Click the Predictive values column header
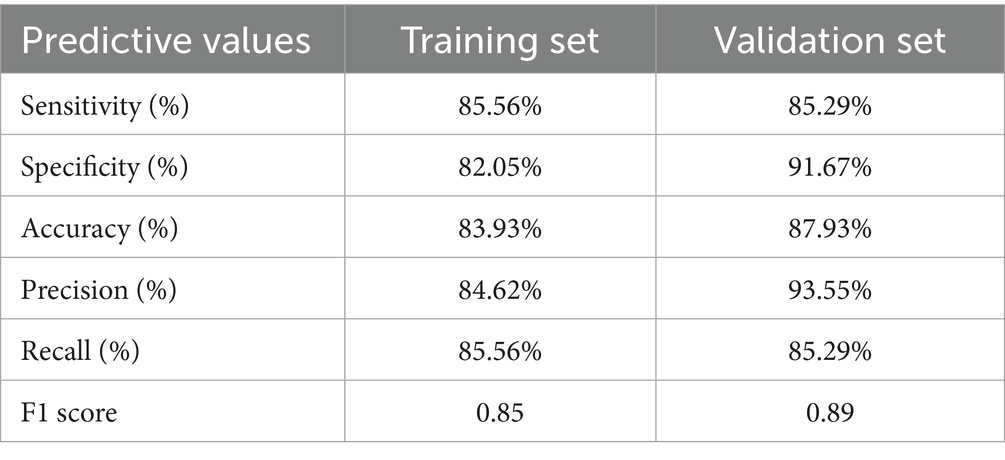Image resolution: width=1005 pixels, height=460 pixels. [x=168, y=42]
